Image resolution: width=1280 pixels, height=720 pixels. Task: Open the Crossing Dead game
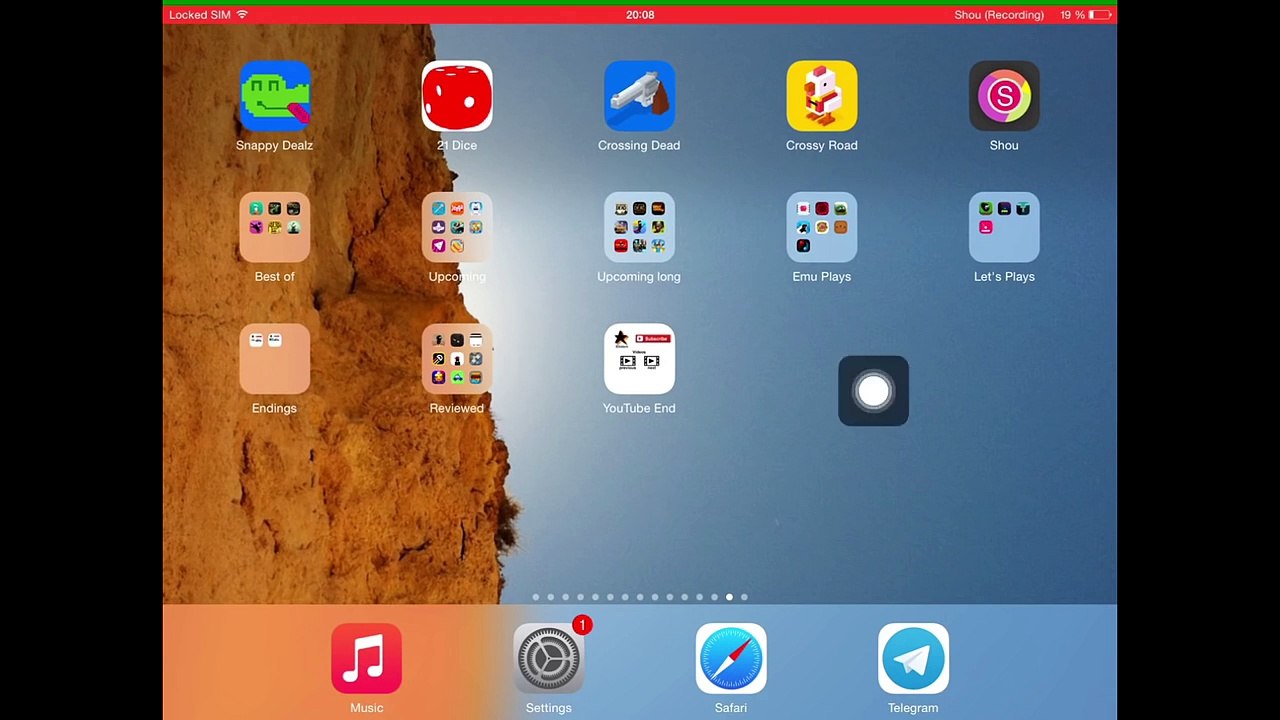click(639, 96)
